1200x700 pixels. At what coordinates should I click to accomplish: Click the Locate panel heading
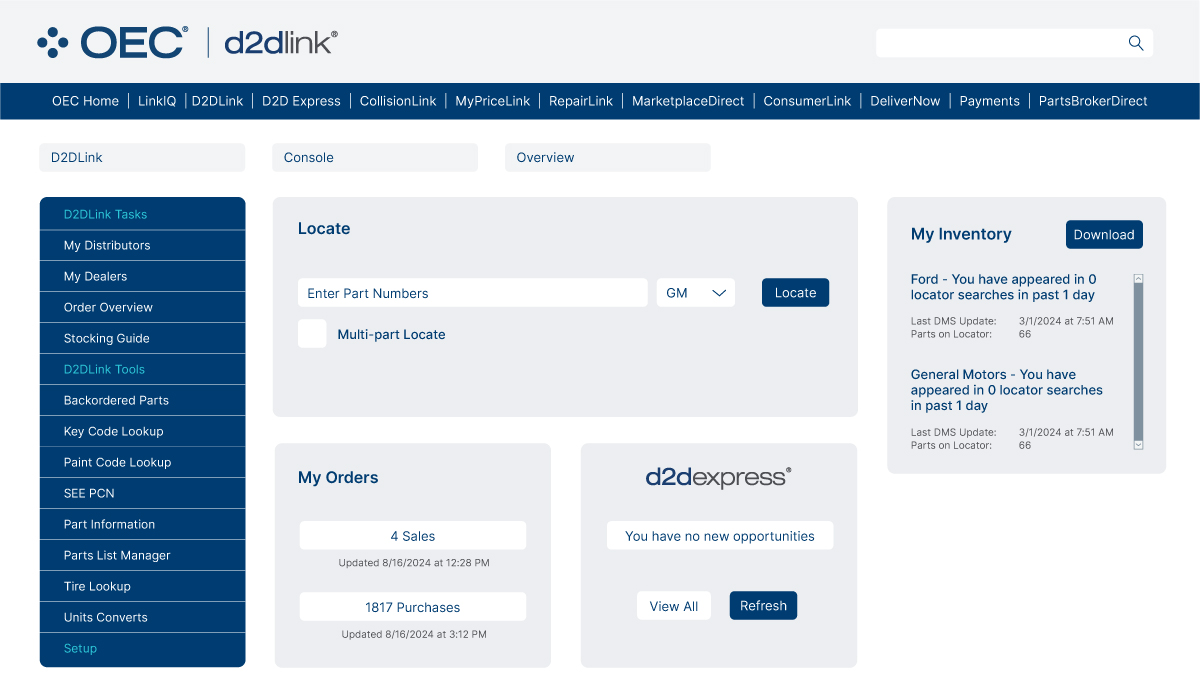(x=324, y=229)
